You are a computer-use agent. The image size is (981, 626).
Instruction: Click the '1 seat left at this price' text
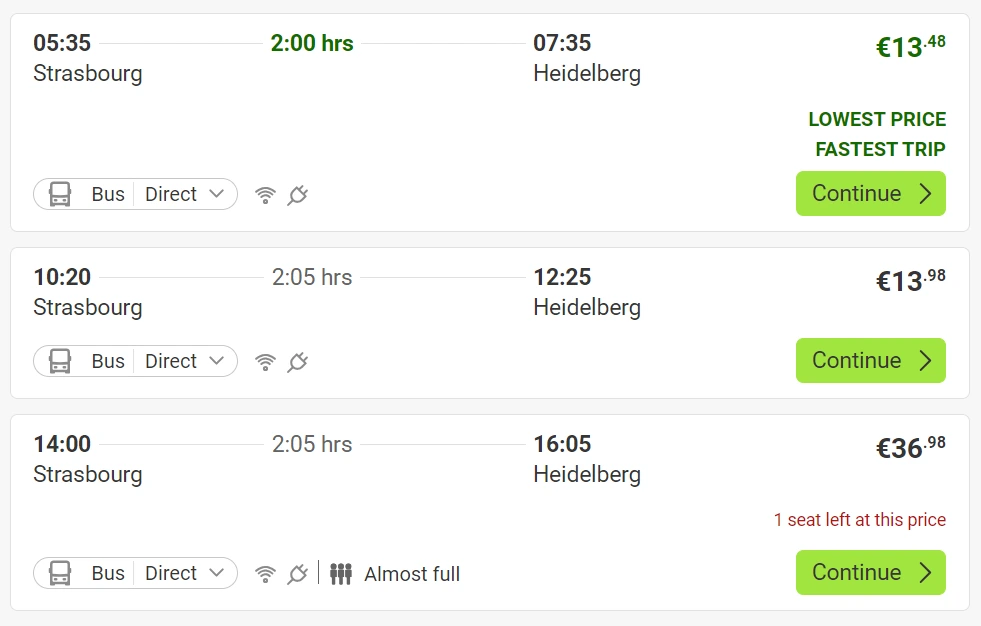[859, 520]
